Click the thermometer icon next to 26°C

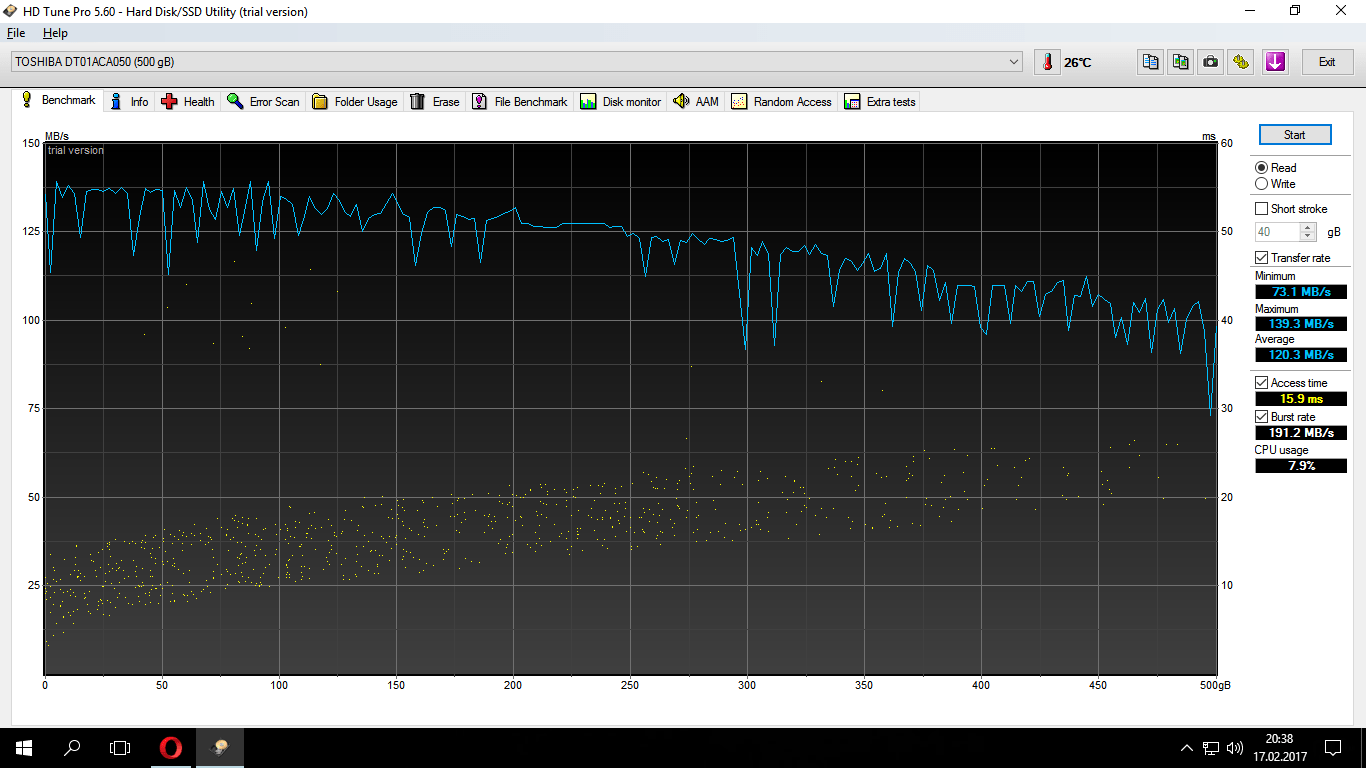1046,61
